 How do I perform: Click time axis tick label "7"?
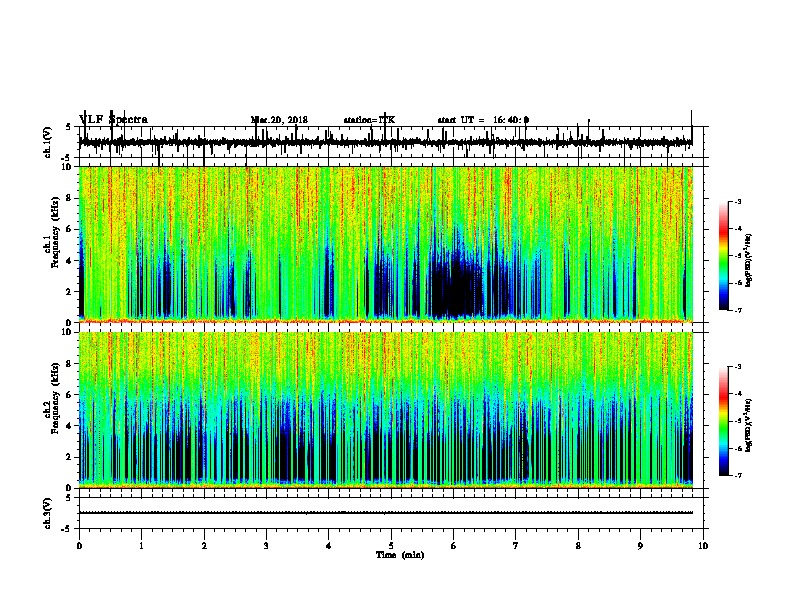(516, 546)
